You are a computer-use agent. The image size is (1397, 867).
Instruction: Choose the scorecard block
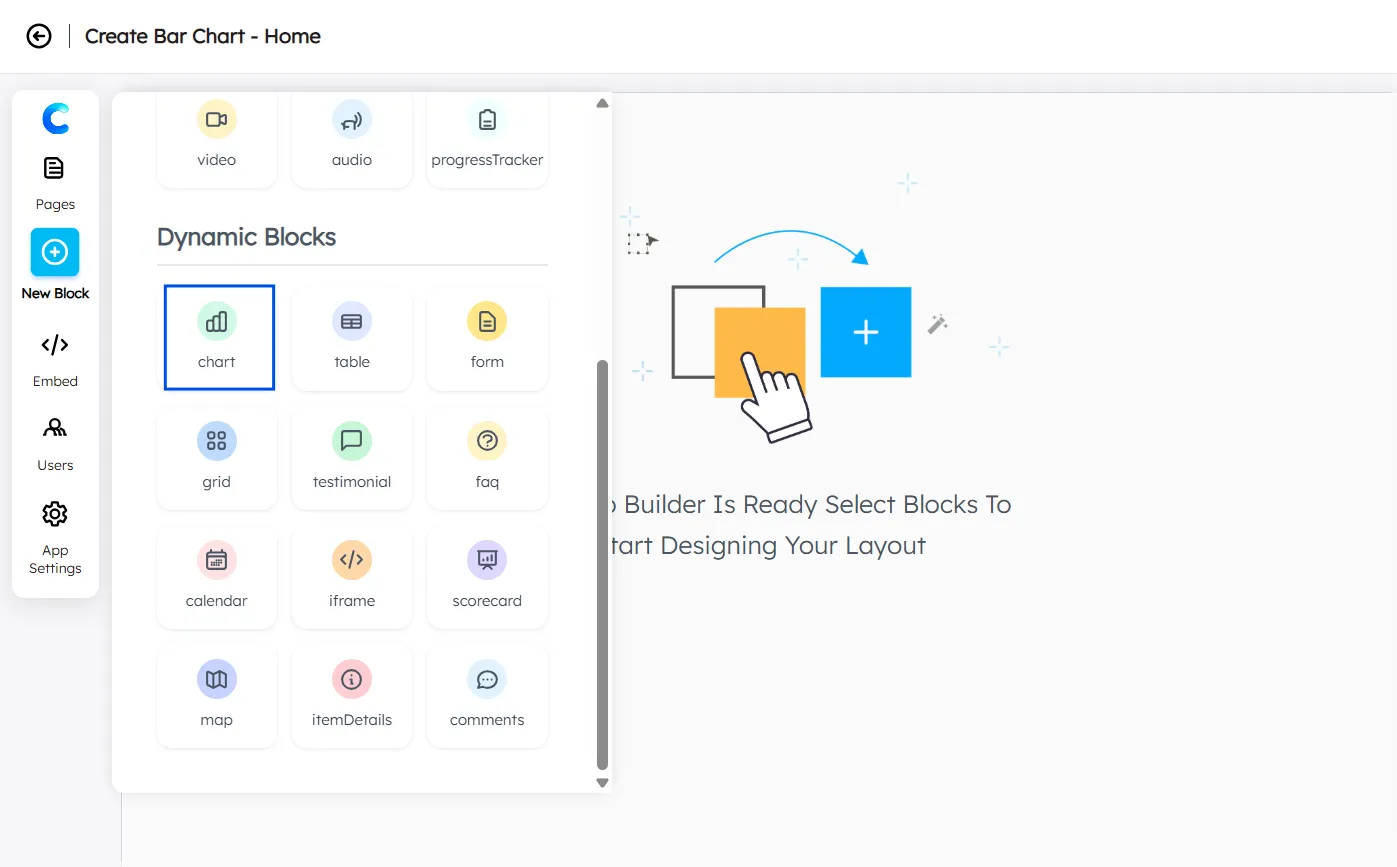(x=487, y=576)
